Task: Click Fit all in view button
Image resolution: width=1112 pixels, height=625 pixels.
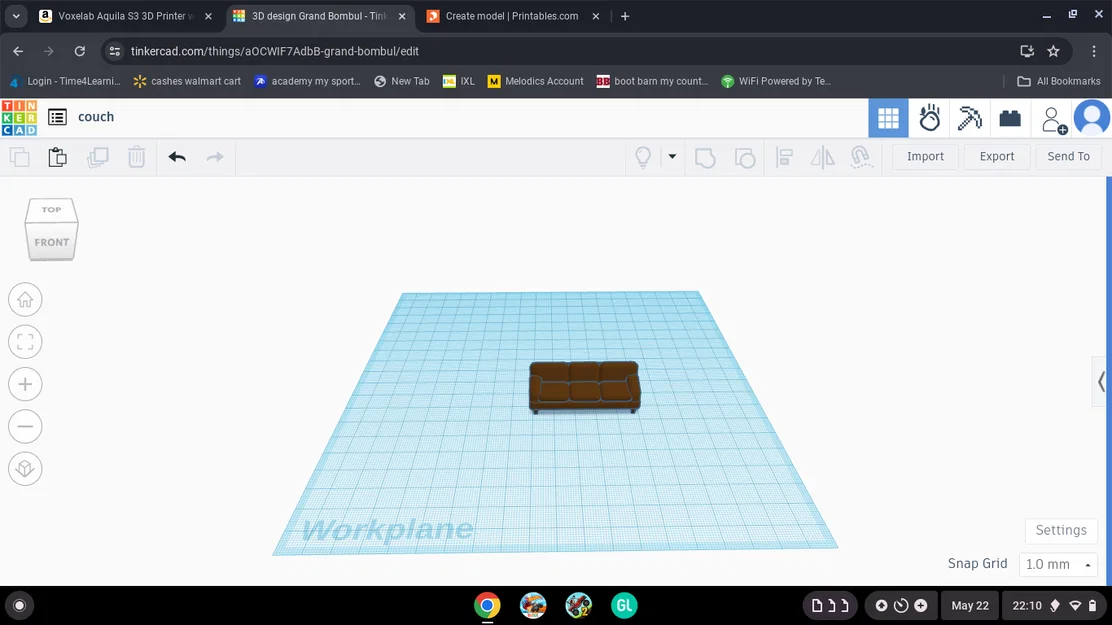Action: (x=25, y=342)
